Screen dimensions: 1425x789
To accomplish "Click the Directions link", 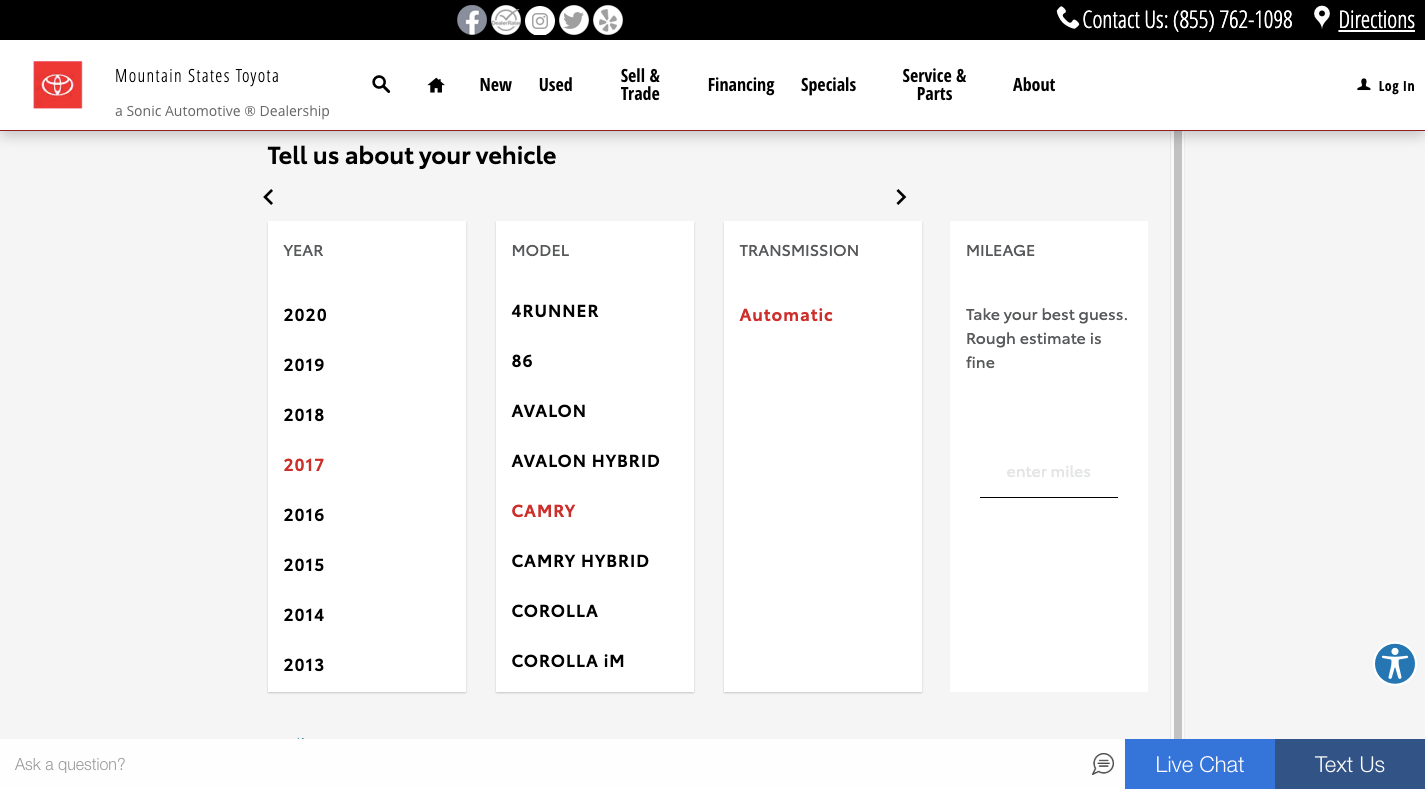I will point(1376,20).
